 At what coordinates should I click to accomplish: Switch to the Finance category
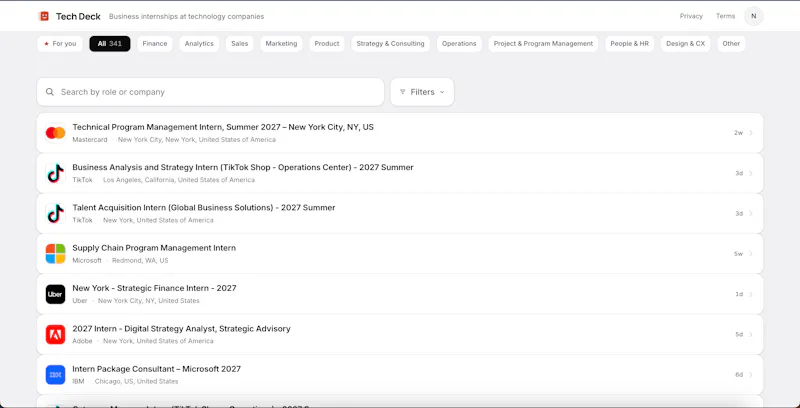click(x=155, y=44)
